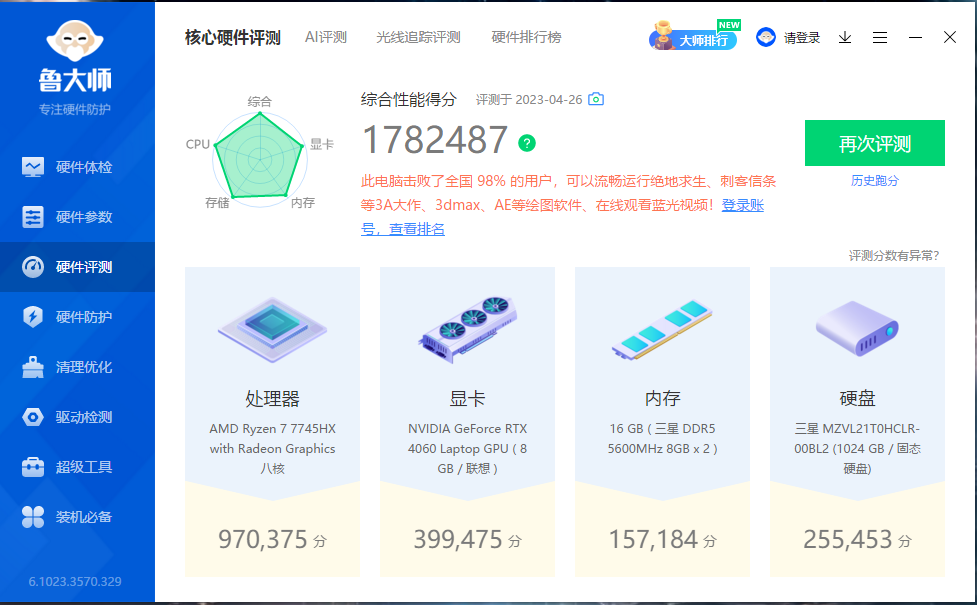
Task: Open 硬件体检 in the sidebar
Action: (x=77, y=167)
